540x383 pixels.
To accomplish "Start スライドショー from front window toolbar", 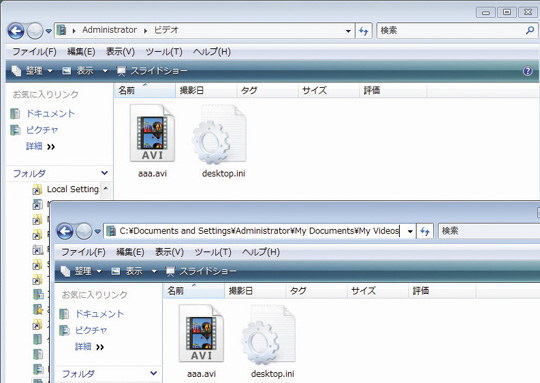I will [201, 271].
